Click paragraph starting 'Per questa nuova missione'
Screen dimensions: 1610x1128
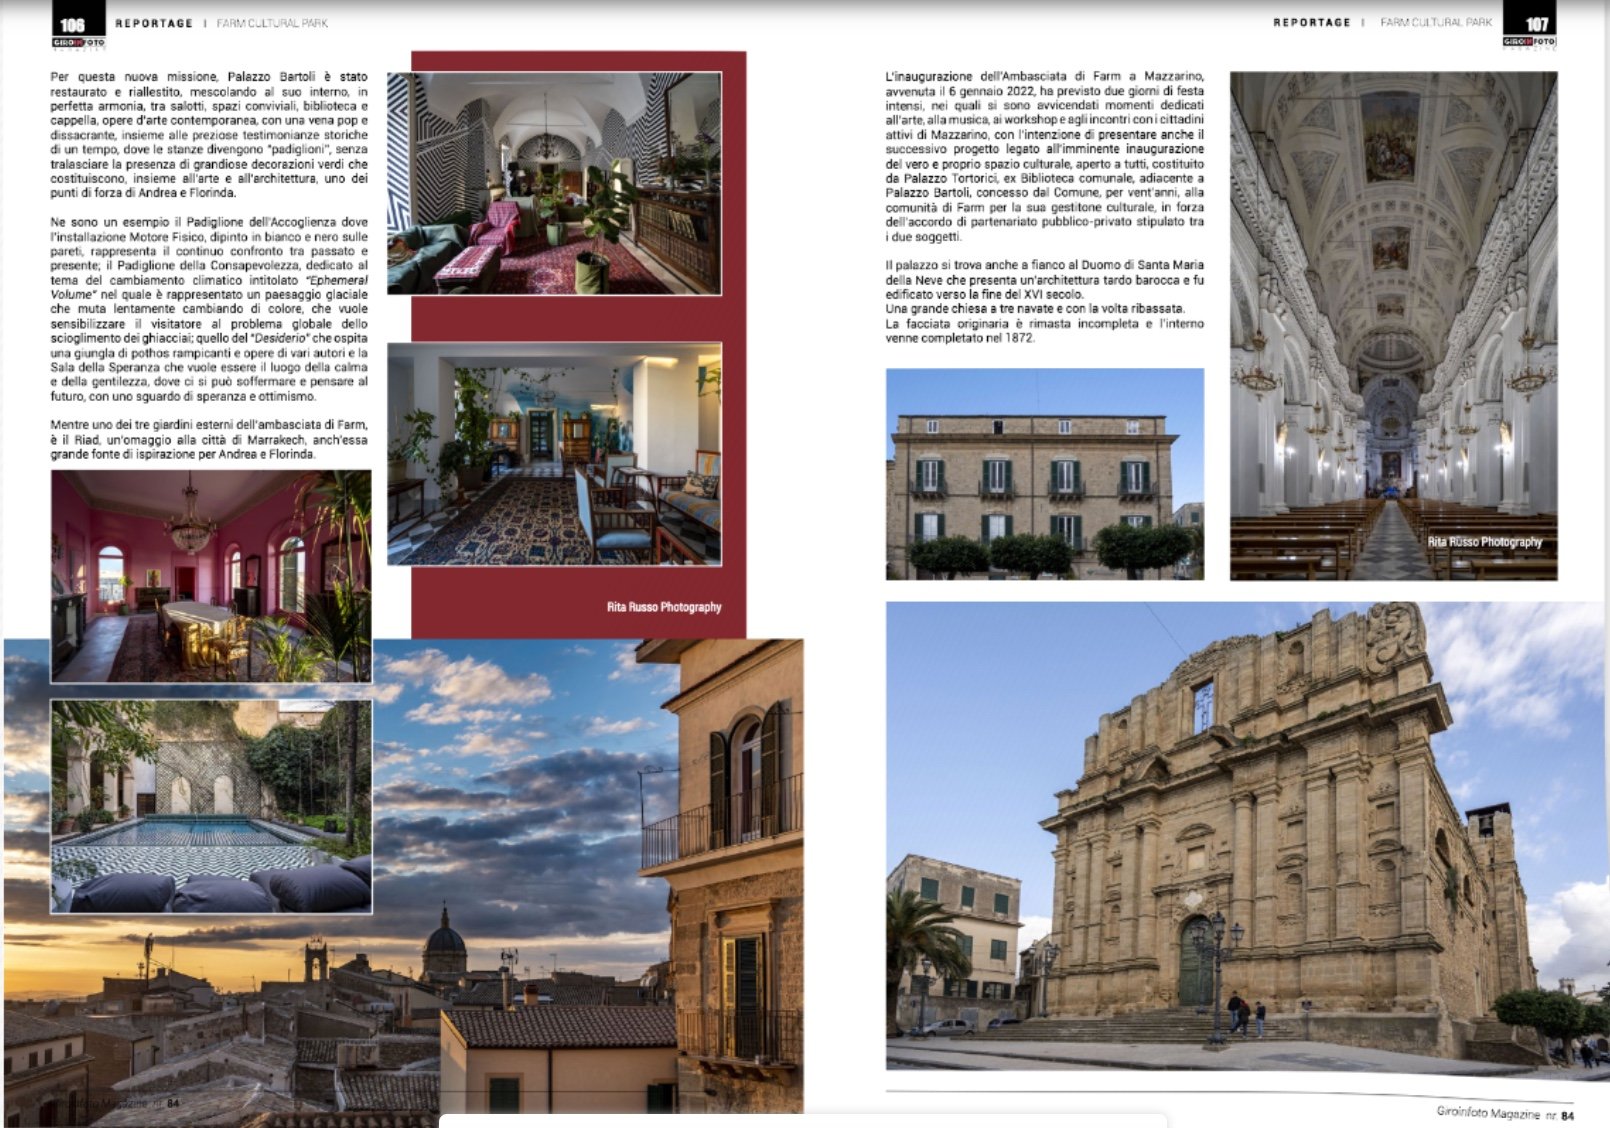pos(209,134)
